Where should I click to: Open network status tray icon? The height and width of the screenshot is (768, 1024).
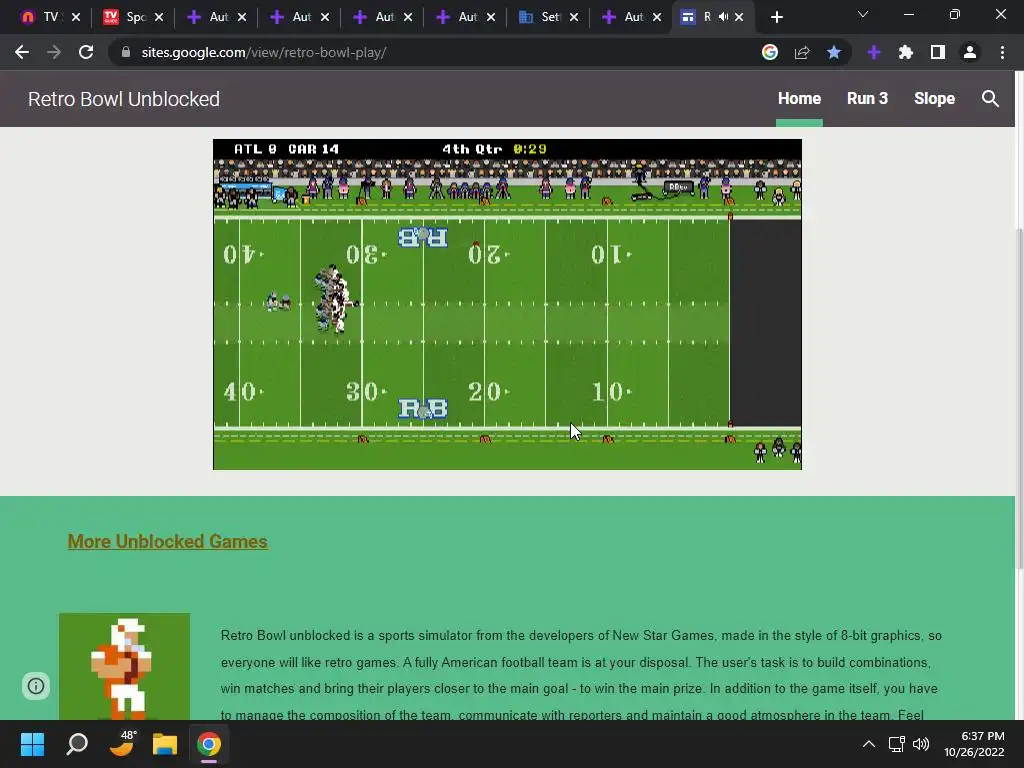896,744
